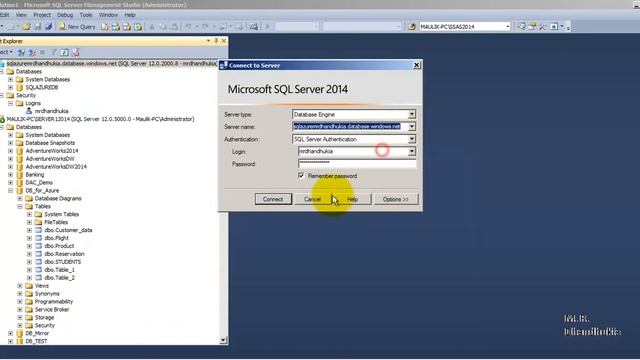The width and height of the screenshot is (640, 360).
Task: Click the Analysis Services MDX Query icon
Action: (x=116, y=27)
